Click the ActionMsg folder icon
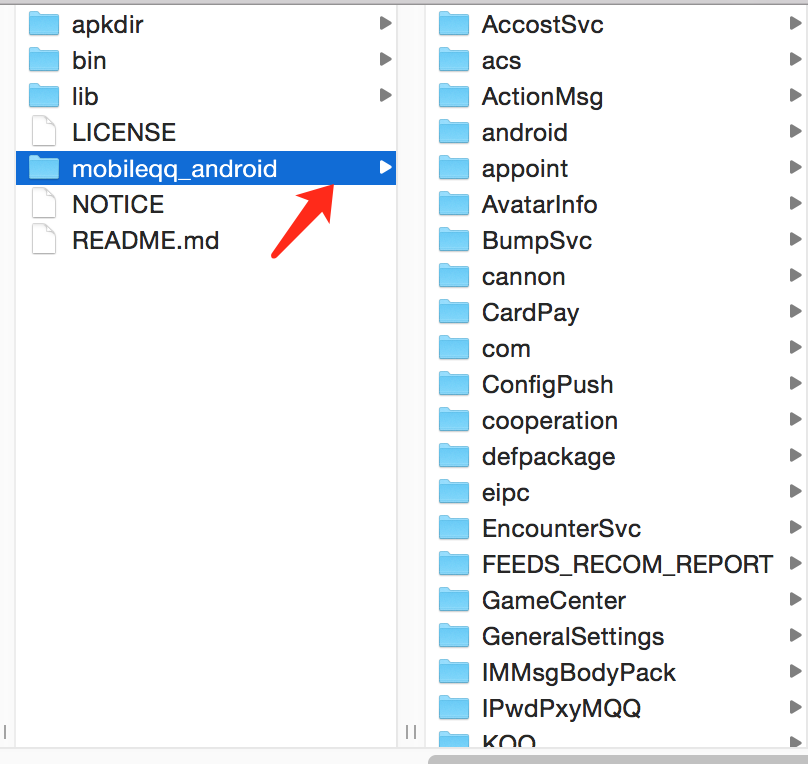 (x=454, y=96)
